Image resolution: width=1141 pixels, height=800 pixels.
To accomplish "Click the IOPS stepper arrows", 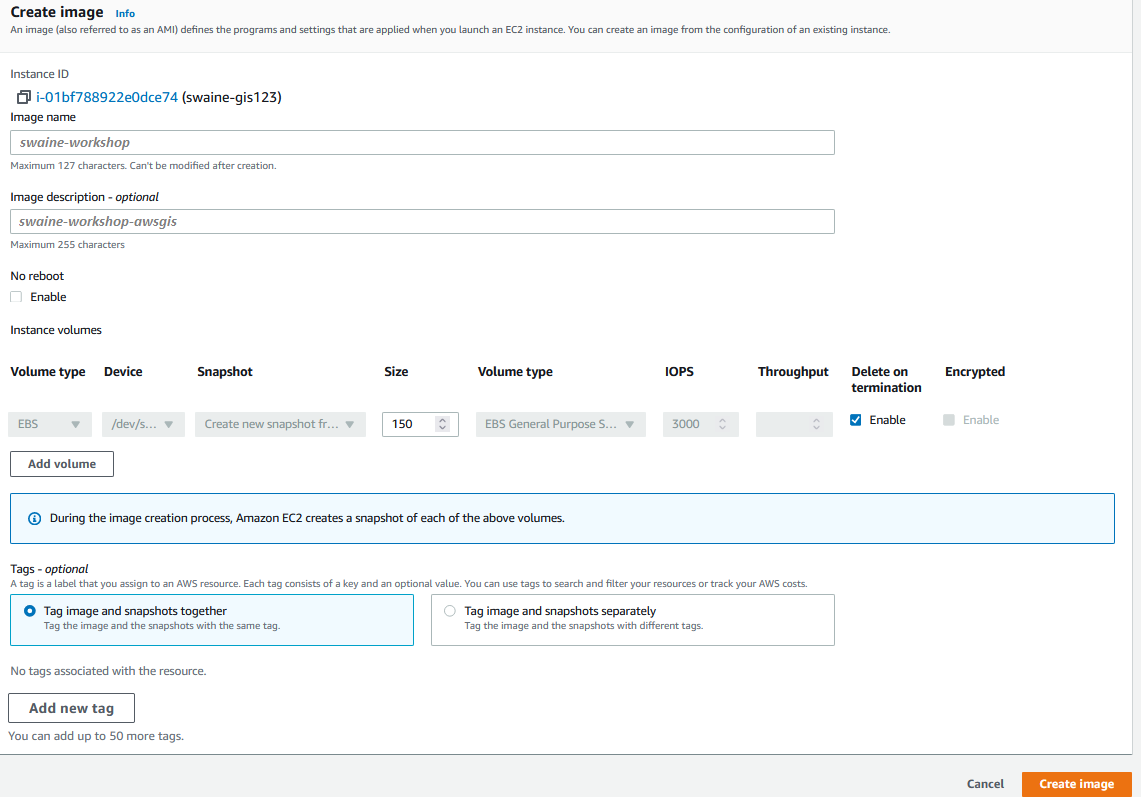I will coord(723,424).
